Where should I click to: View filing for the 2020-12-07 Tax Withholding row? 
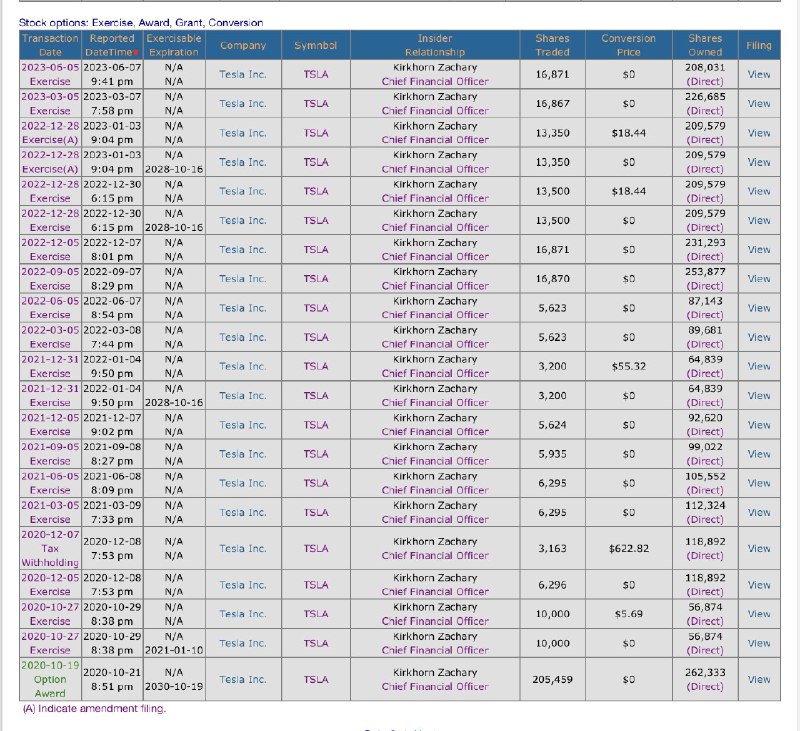click(759, 548)
